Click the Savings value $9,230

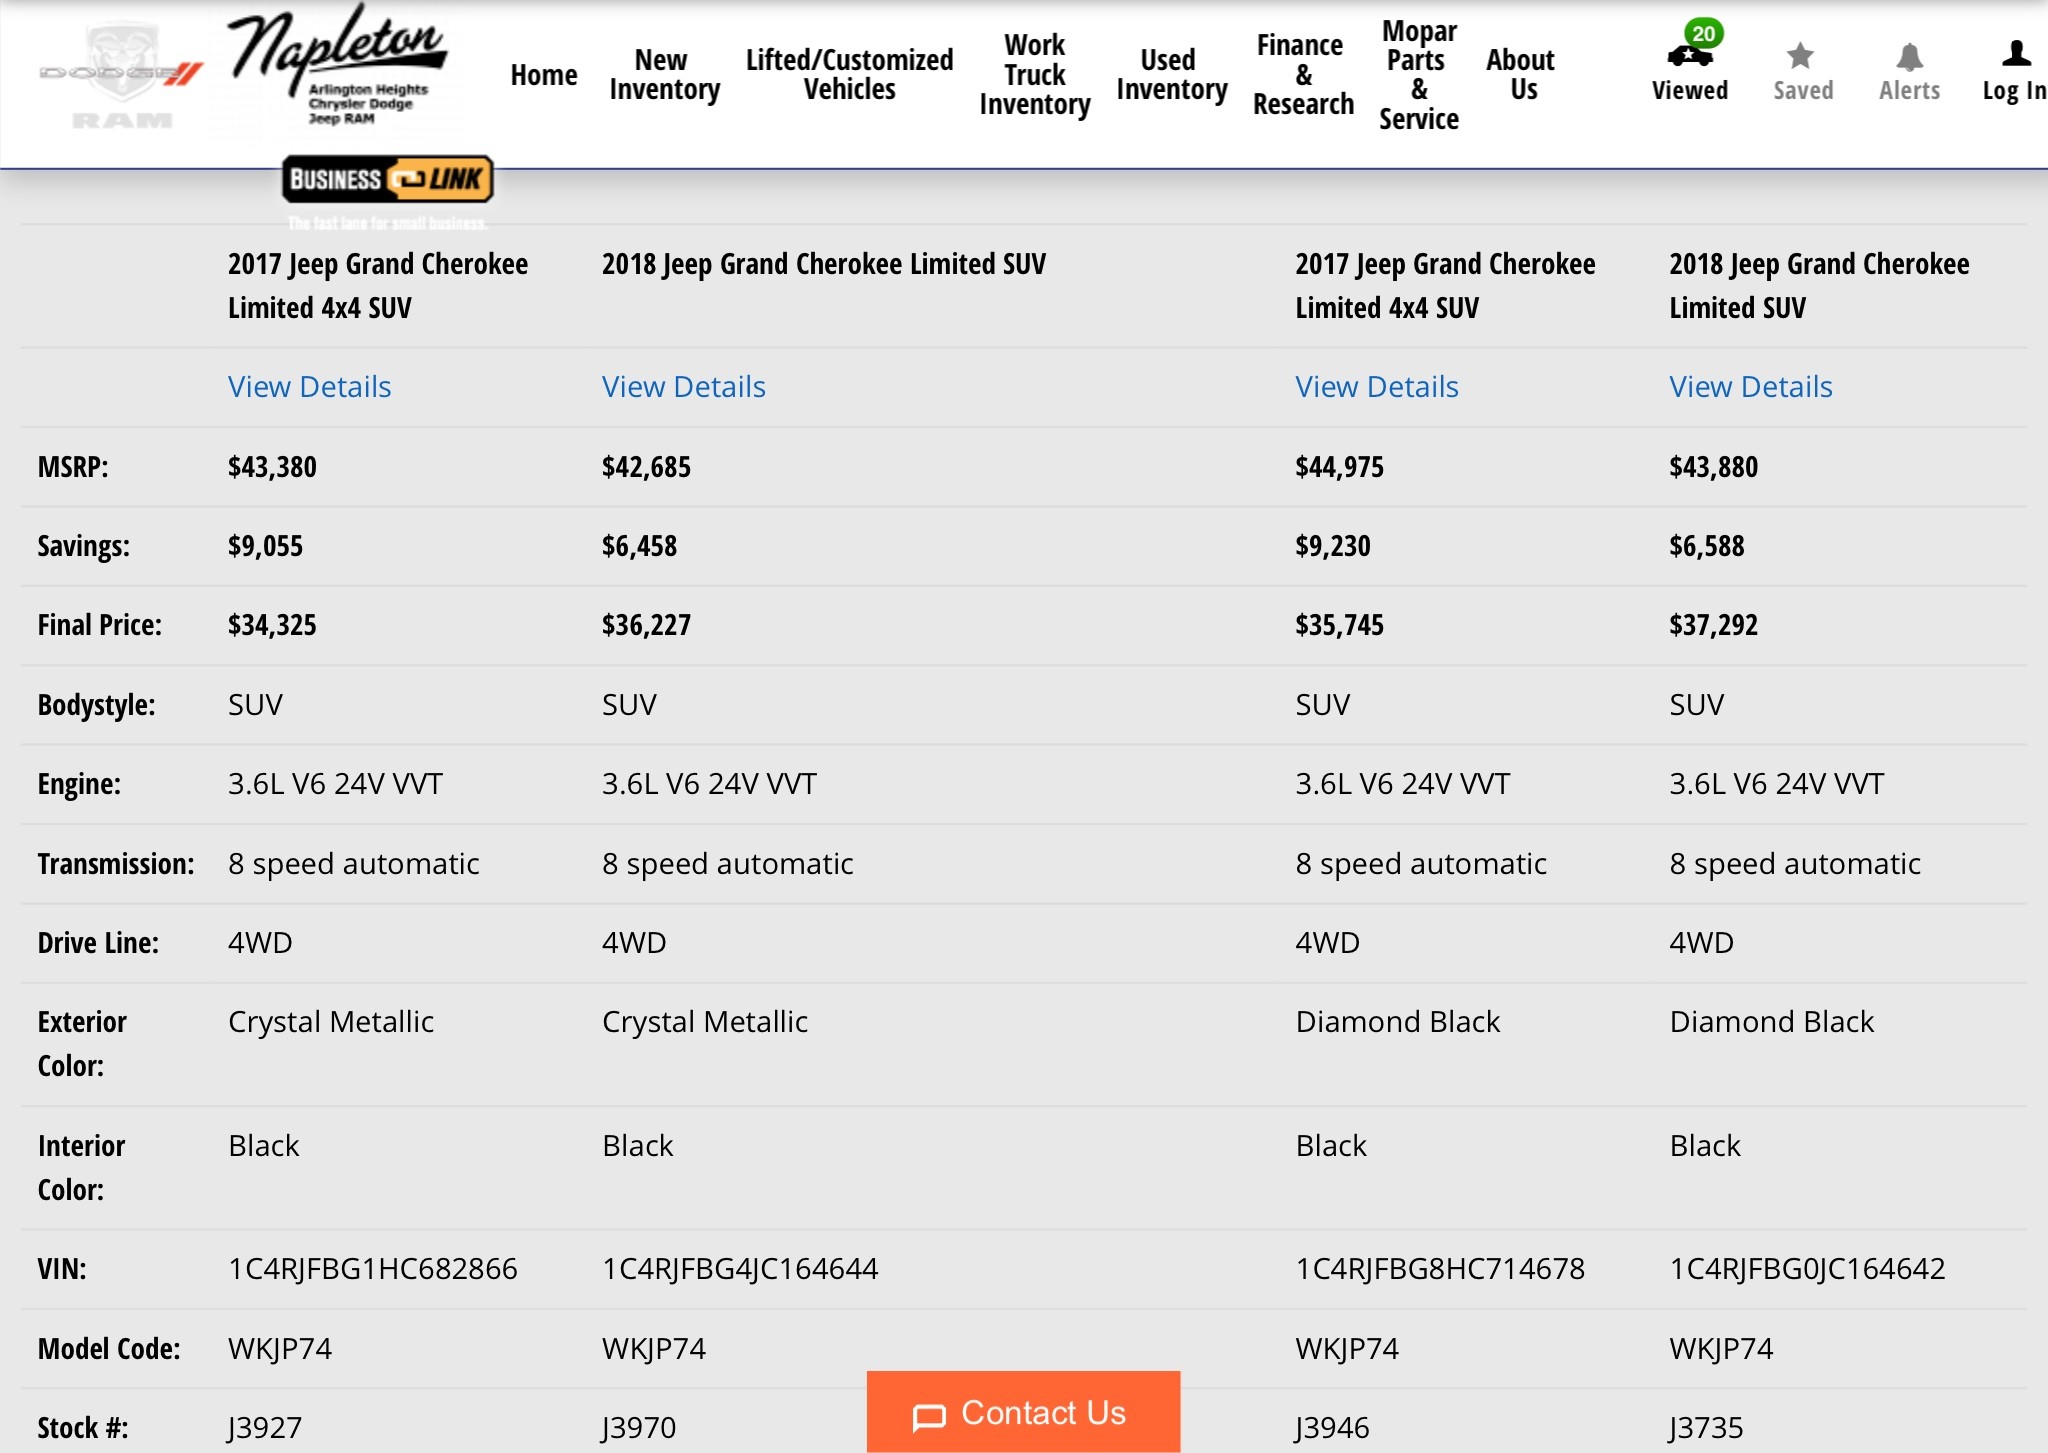pos(1333,546)
